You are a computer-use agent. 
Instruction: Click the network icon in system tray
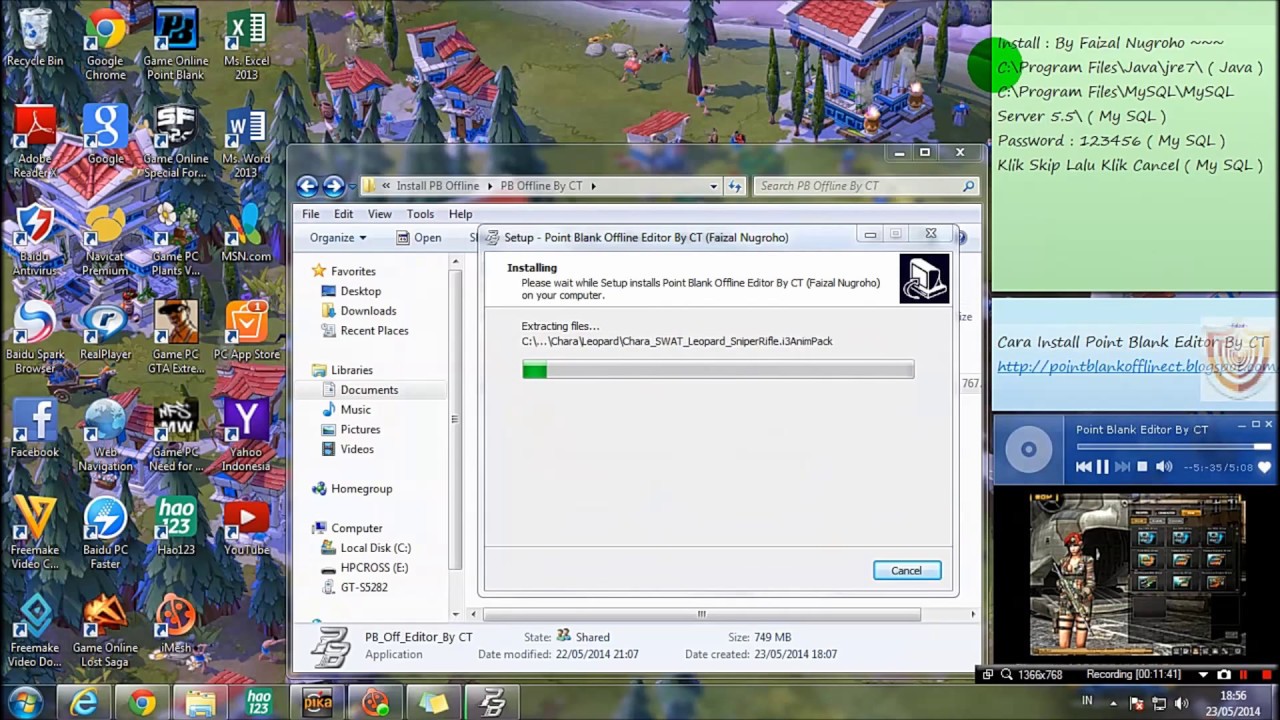click(1158, 702)
